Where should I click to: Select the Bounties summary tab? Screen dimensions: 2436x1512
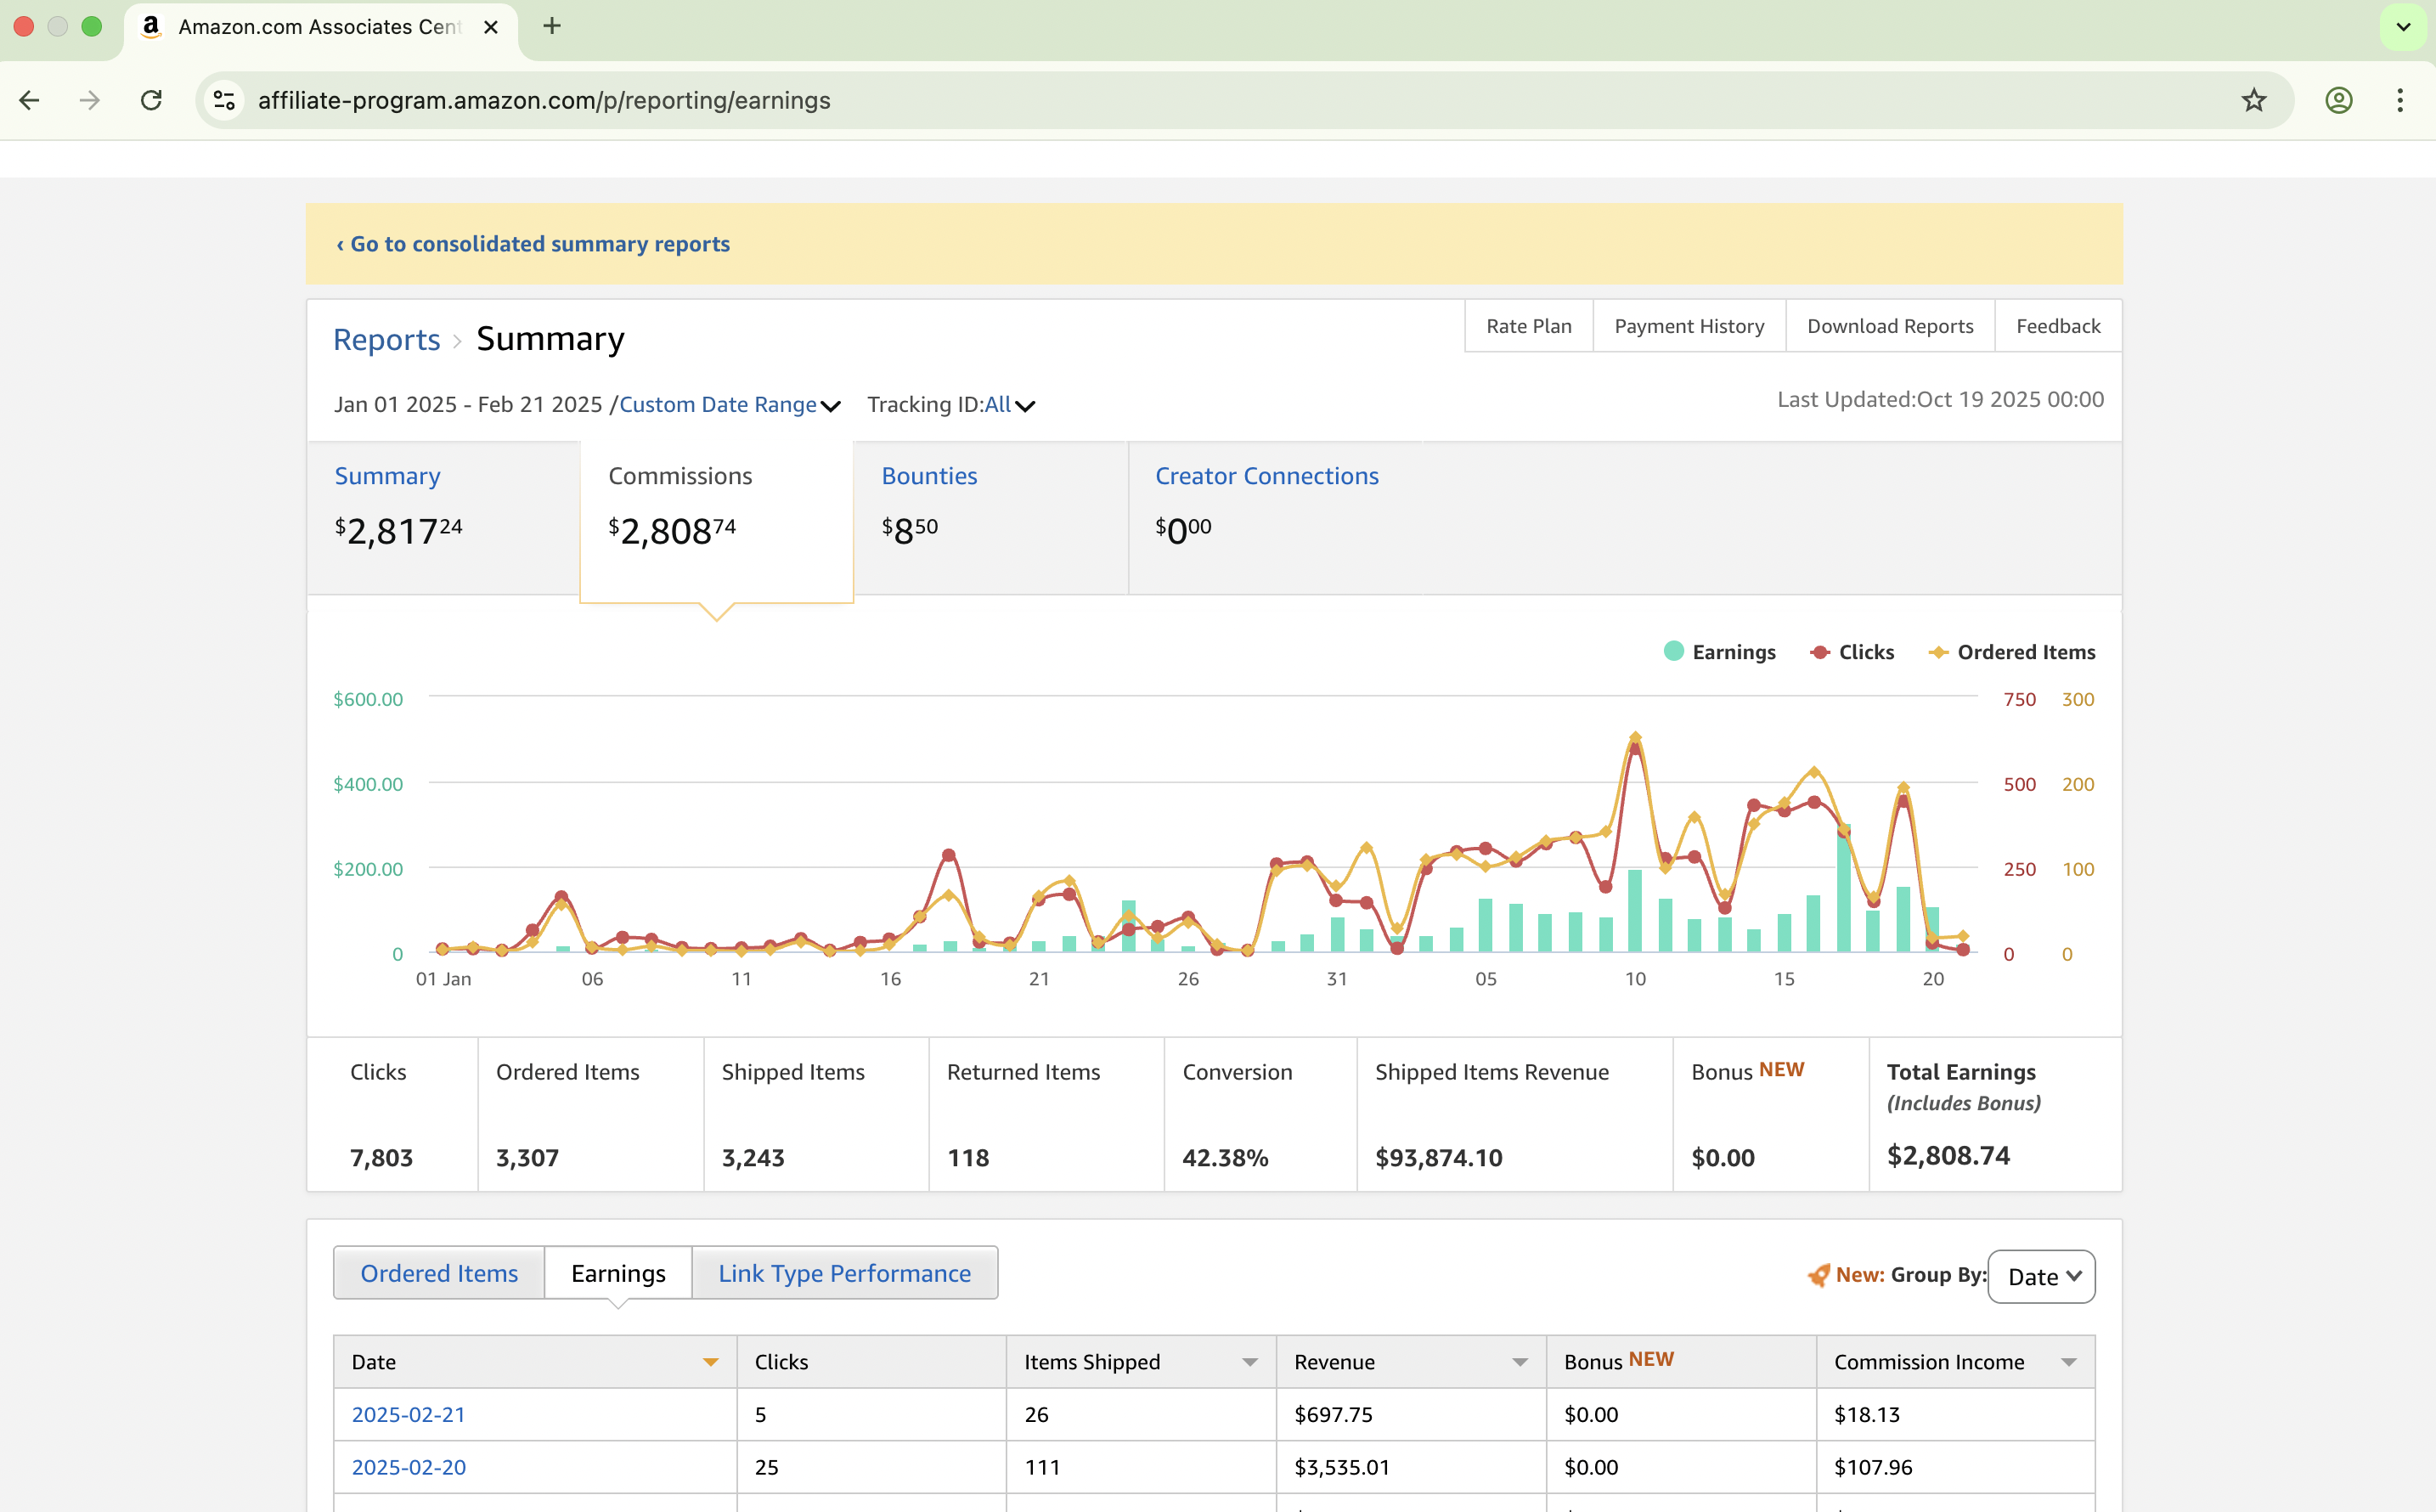[929, 476]
